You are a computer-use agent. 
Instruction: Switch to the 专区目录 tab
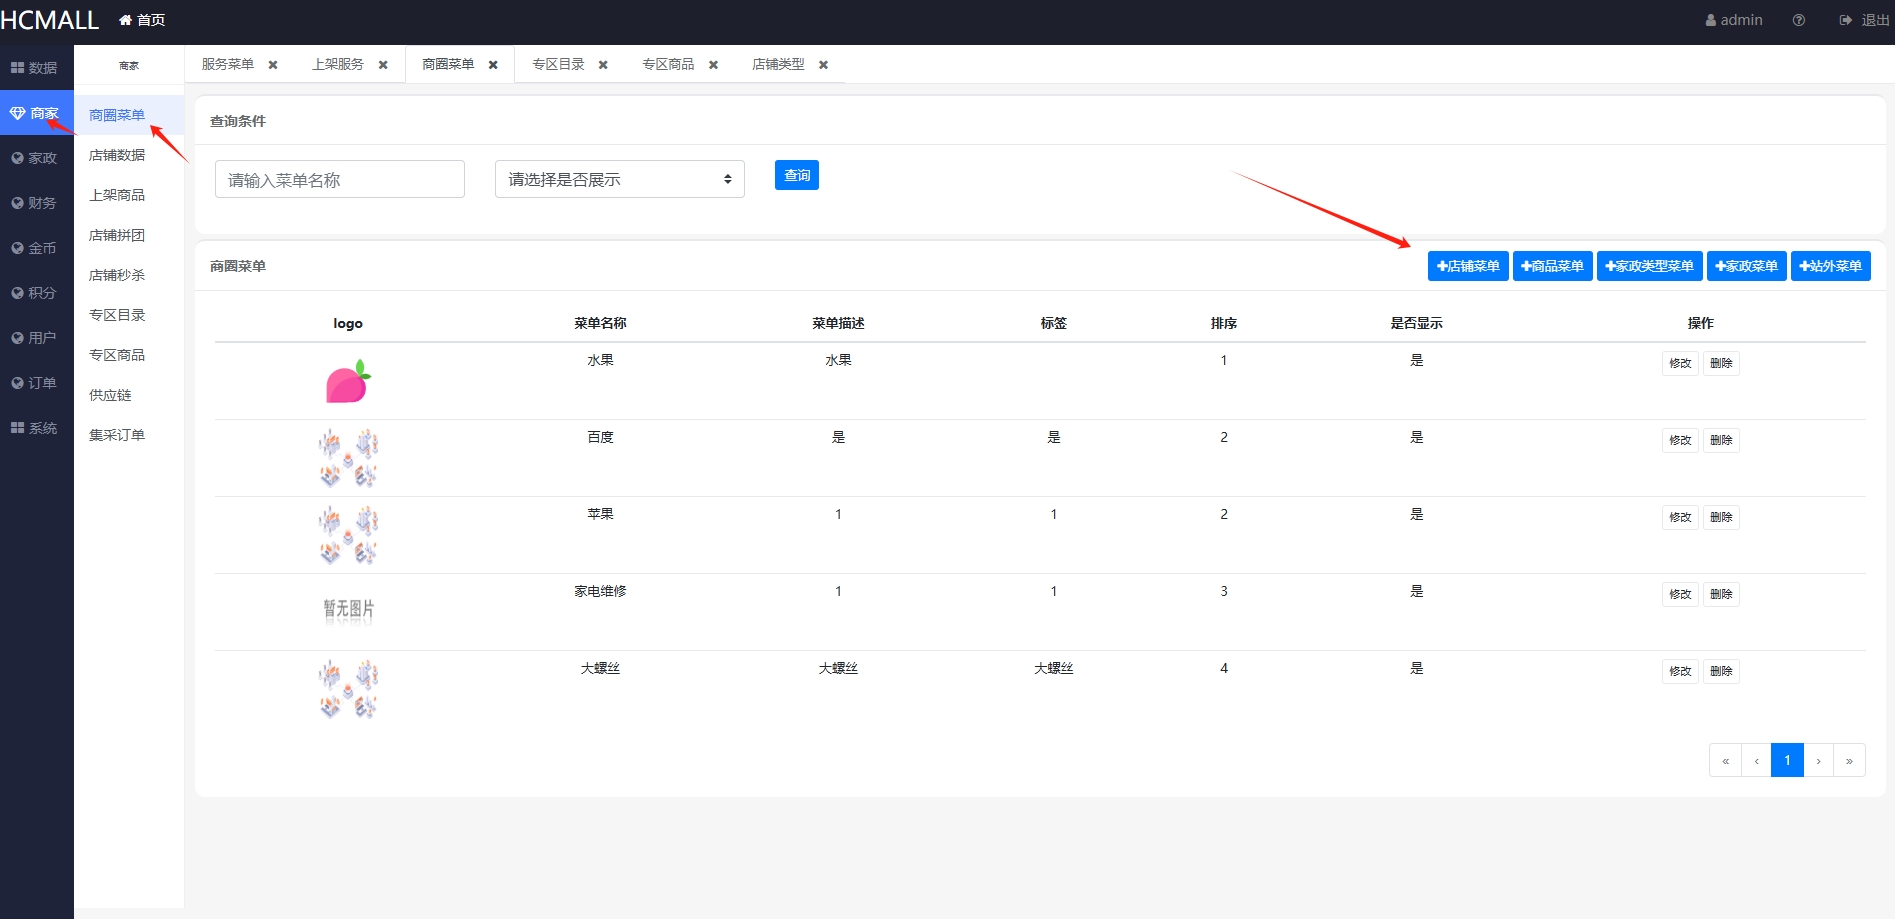[558, 64]
